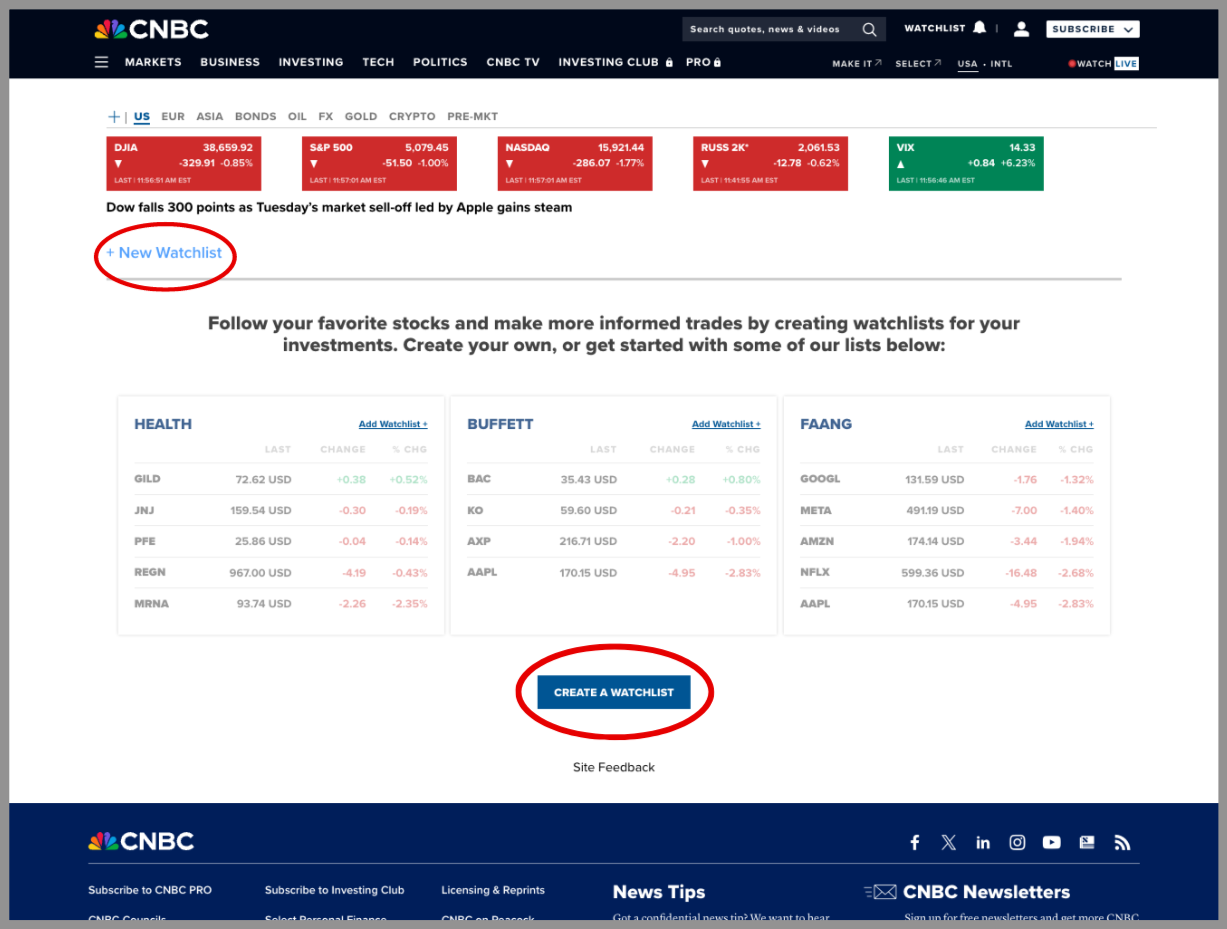Click the Instagram icon

[x=1017, y=842]
